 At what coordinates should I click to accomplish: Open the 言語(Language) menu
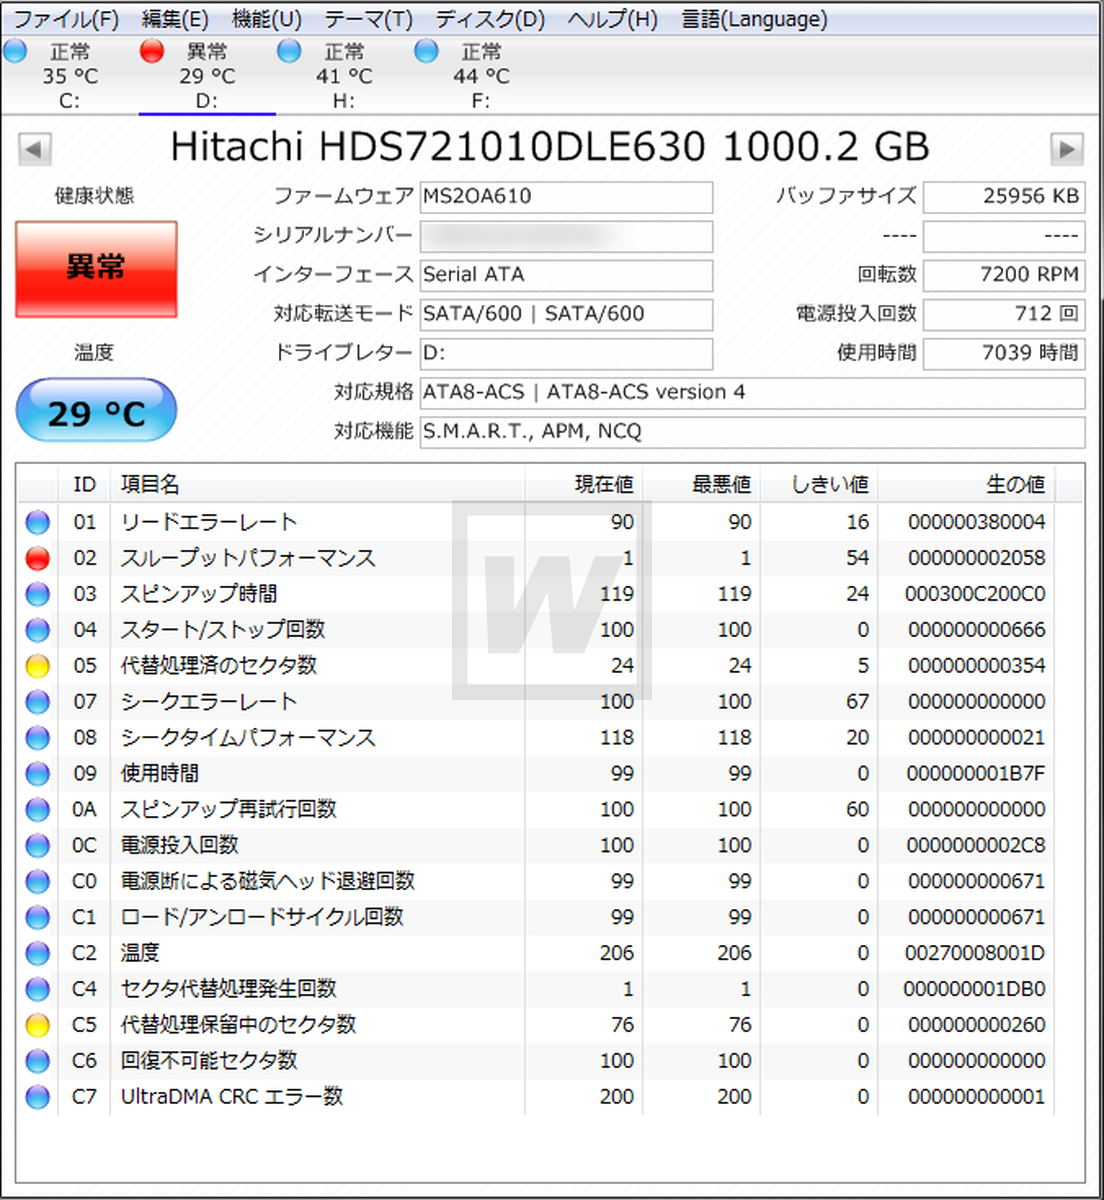click(x=754, y=19)
